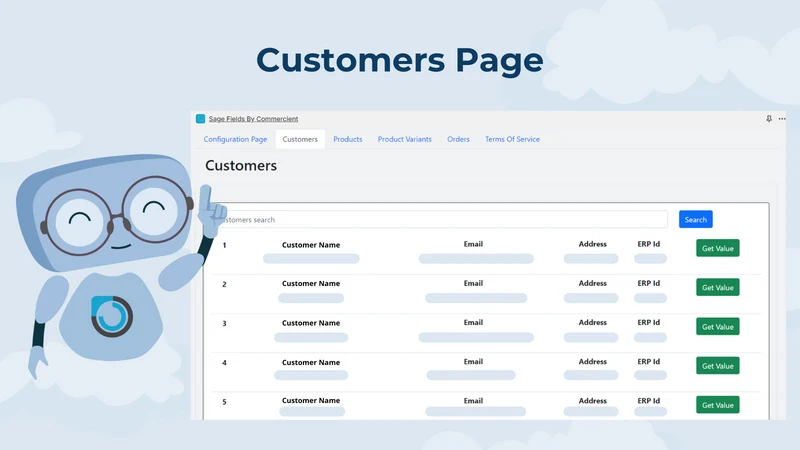Click the Customer Name label in row 1
800x450 pixels.
pyautogui.click(x=311, y=245)
